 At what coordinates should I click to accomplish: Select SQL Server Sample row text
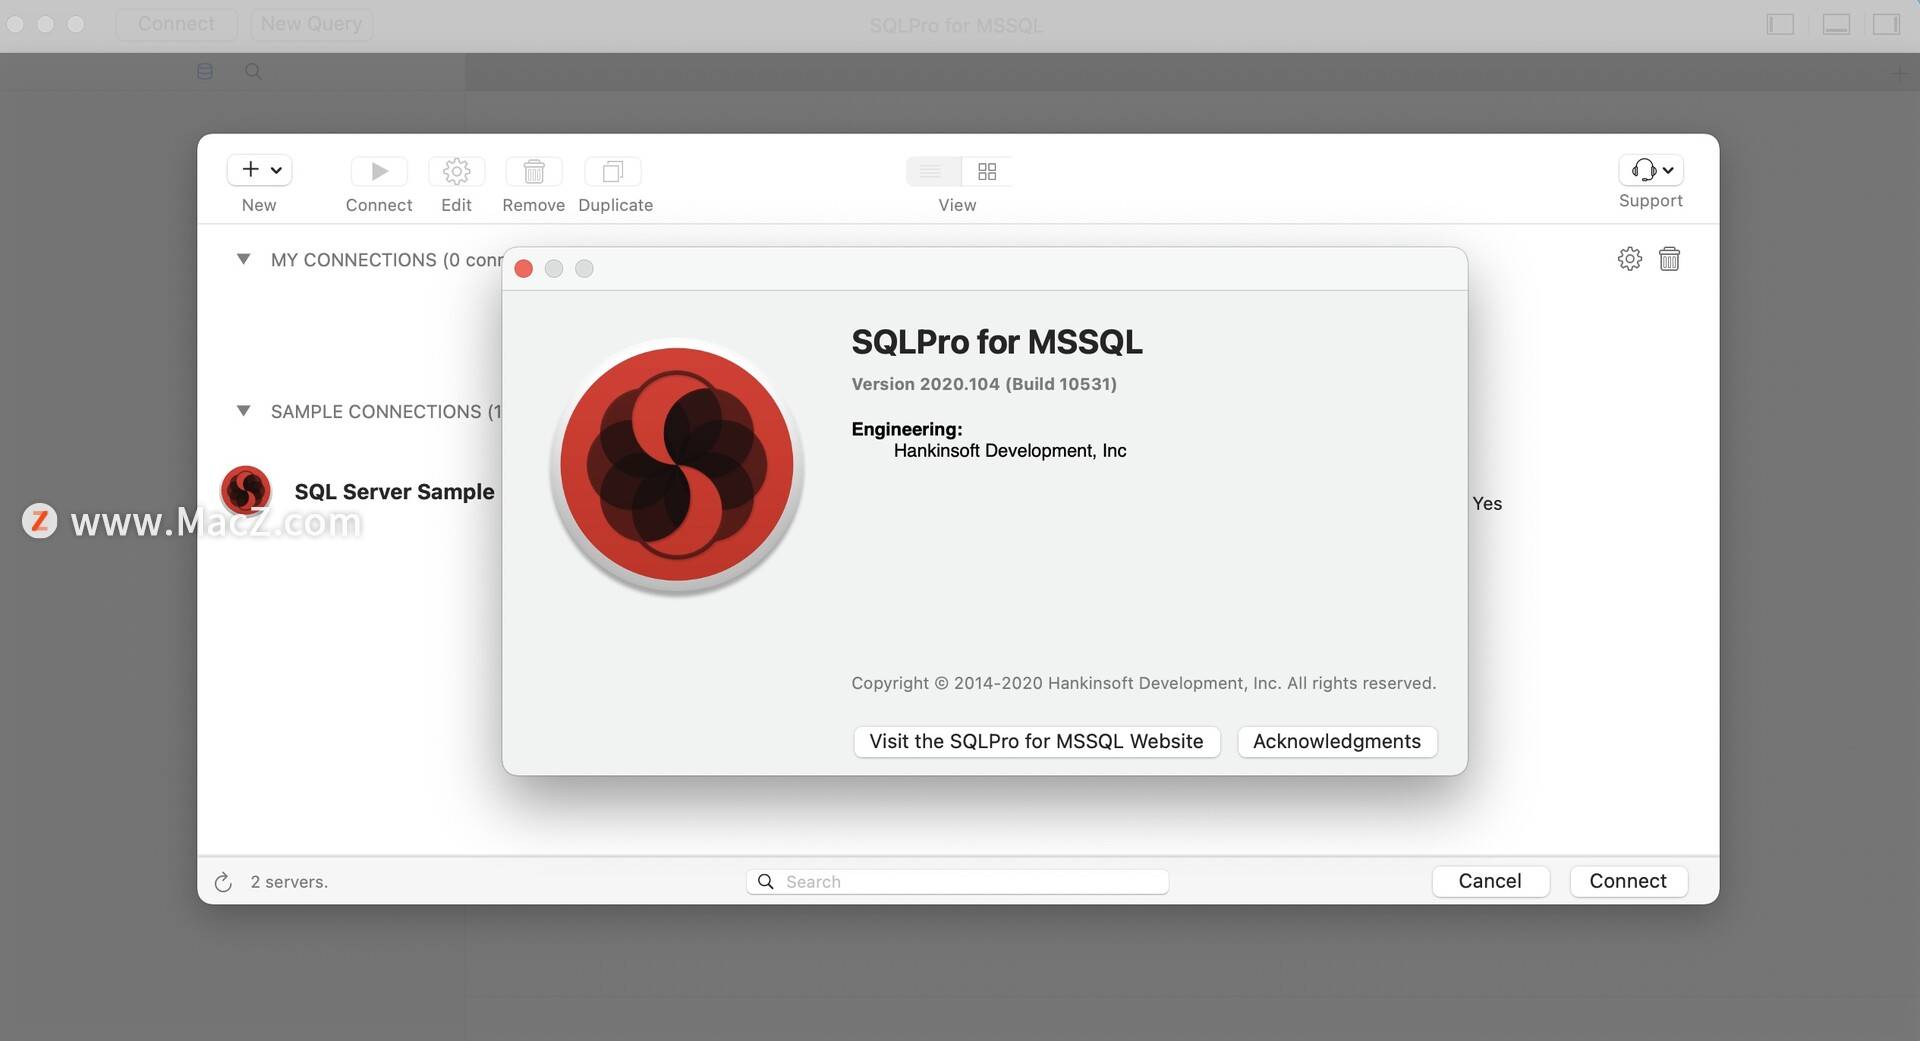[x=394, y=492]
